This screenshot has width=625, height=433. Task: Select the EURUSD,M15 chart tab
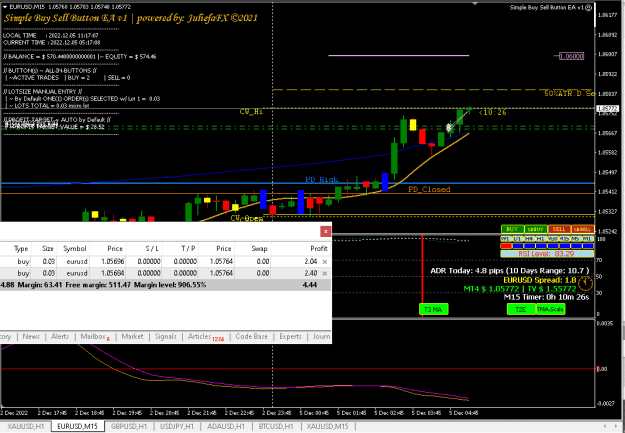[77, 426]
